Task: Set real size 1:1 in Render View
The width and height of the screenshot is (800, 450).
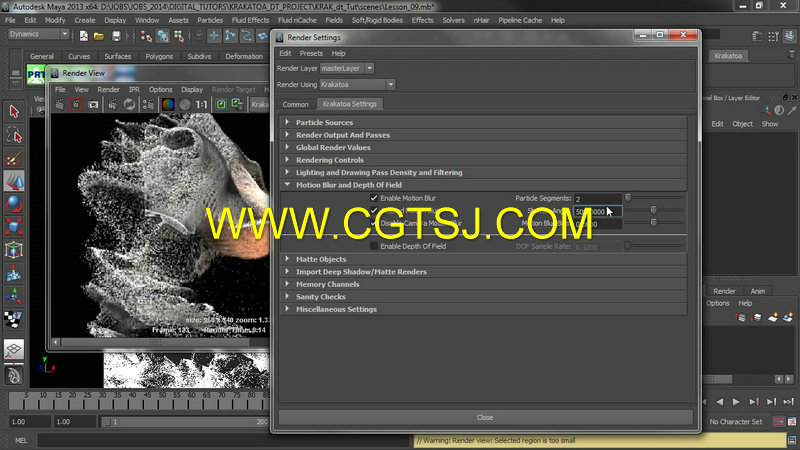Action: tap(202, 105)
